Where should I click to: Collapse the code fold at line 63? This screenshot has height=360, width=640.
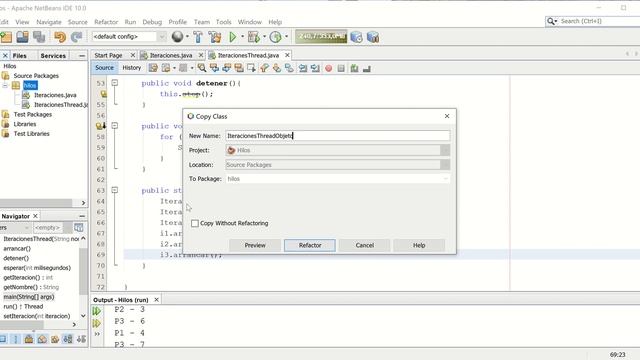[x=115, y=190]
